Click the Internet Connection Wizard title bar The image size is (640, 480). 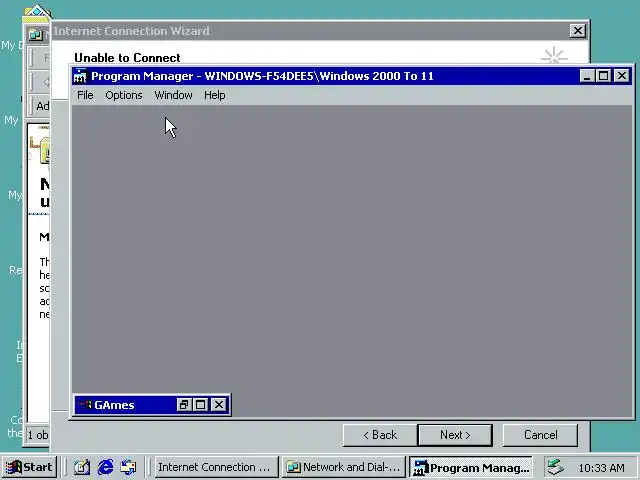point(310,31)
